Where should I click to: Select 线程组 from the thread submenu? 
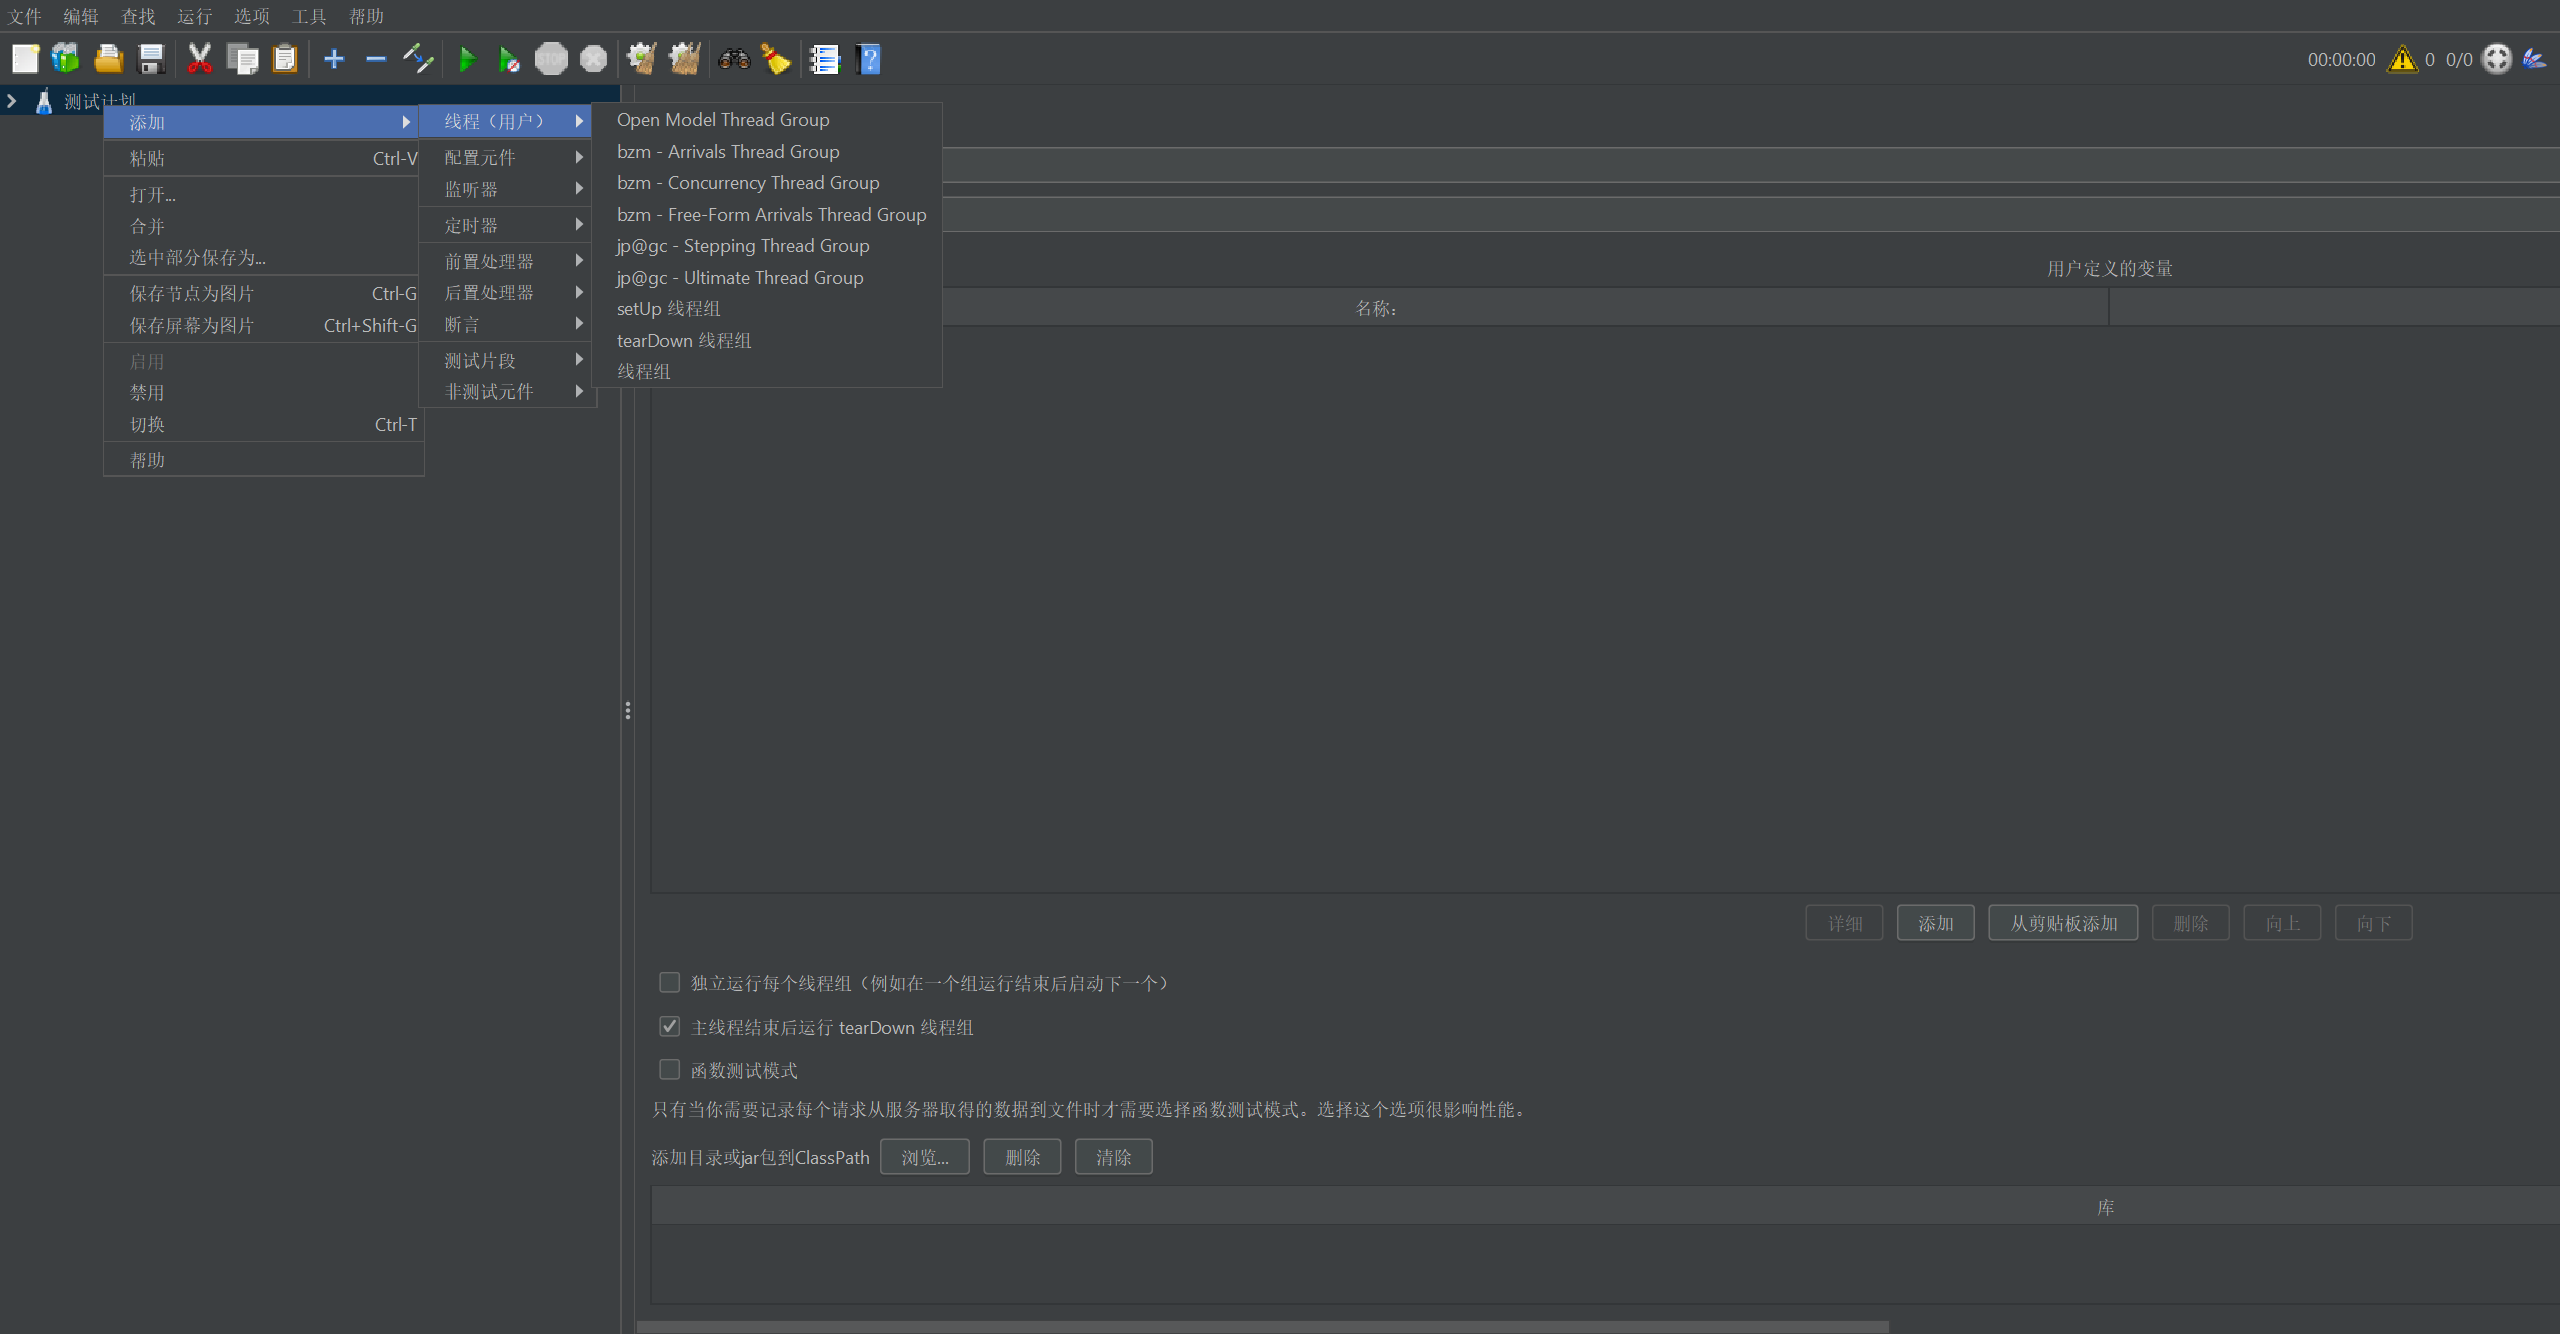(x=644, y=371)
